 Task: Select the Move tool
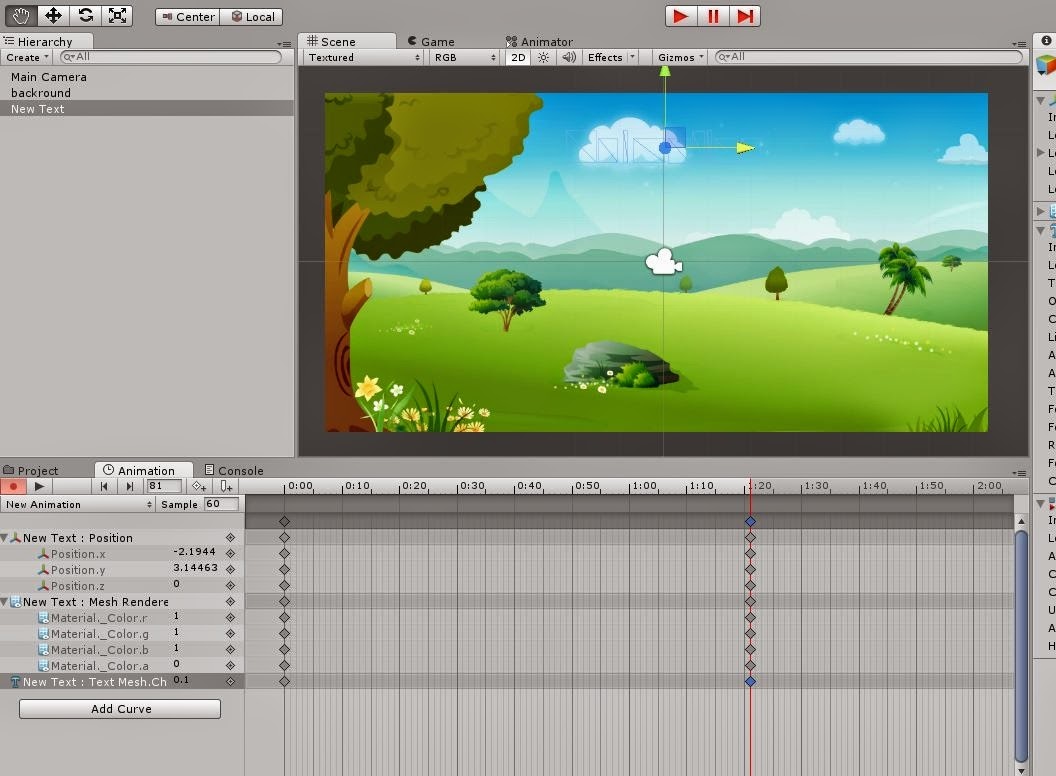tap(52, 15)
